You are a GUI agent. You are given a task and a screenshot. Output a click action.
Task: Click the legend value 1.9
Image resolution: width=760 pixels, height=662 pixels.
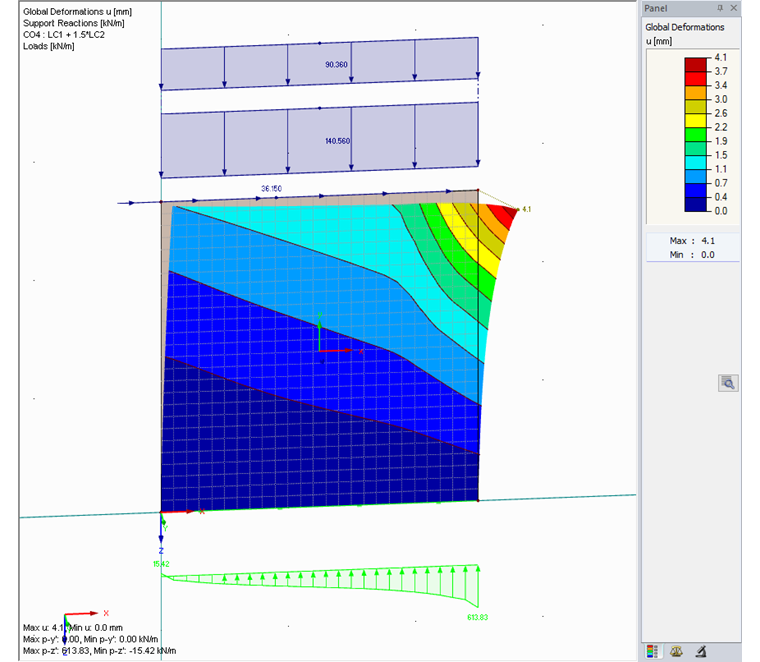tap(721, 141)
